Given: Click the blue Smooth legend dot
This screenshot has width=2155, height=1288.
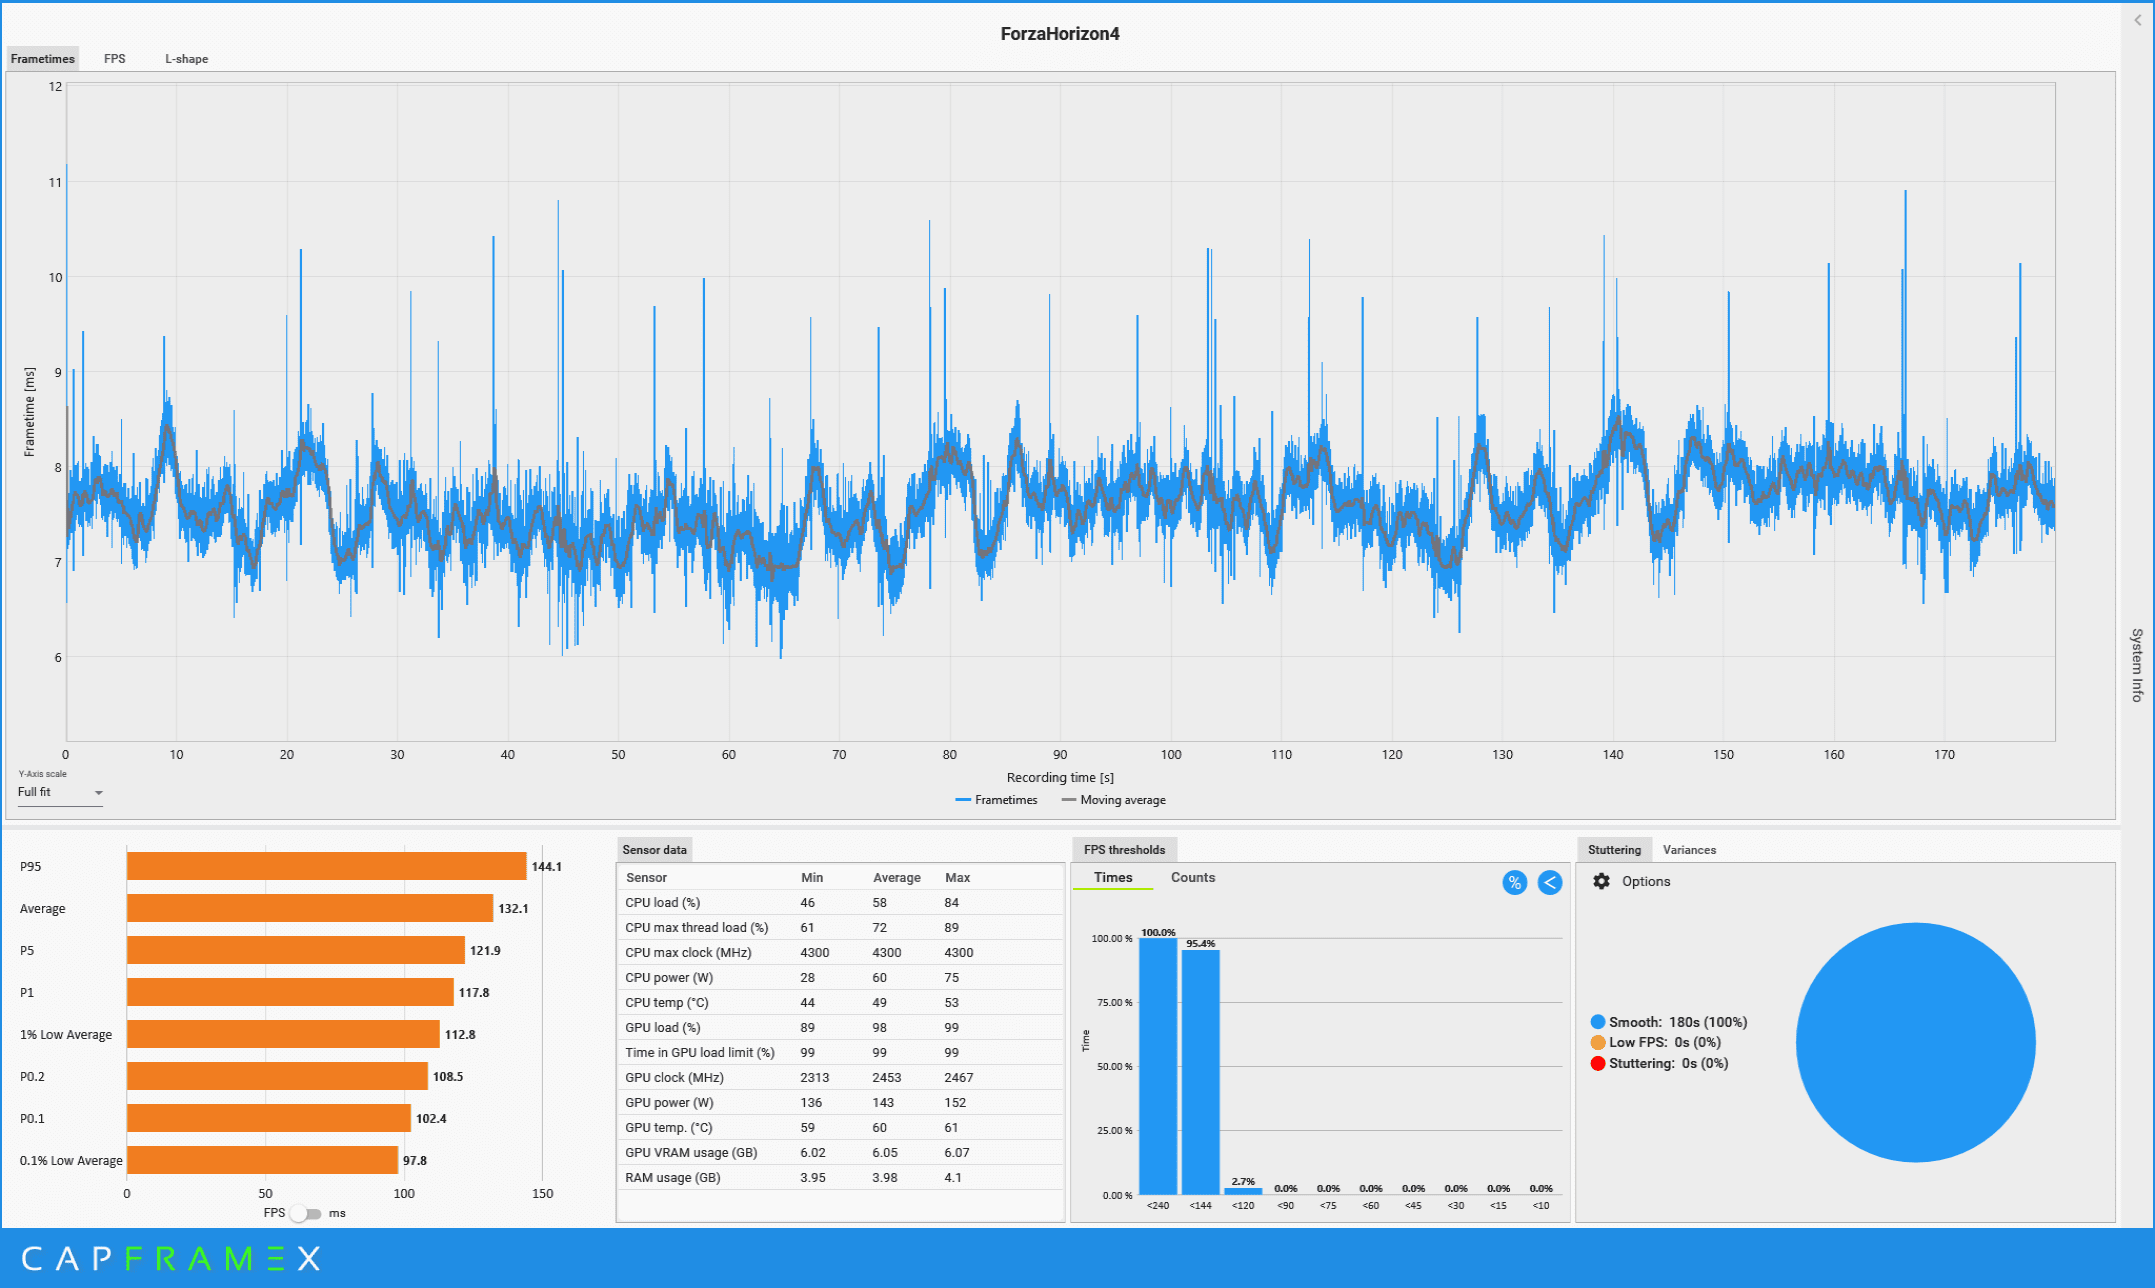Looking at the screenshot, I should click(x=1597, y=1022).
